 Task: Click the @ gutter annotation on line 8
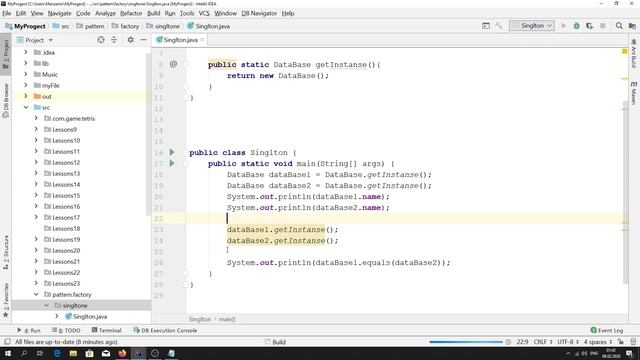pyautogui.click(x=173, y=64)
